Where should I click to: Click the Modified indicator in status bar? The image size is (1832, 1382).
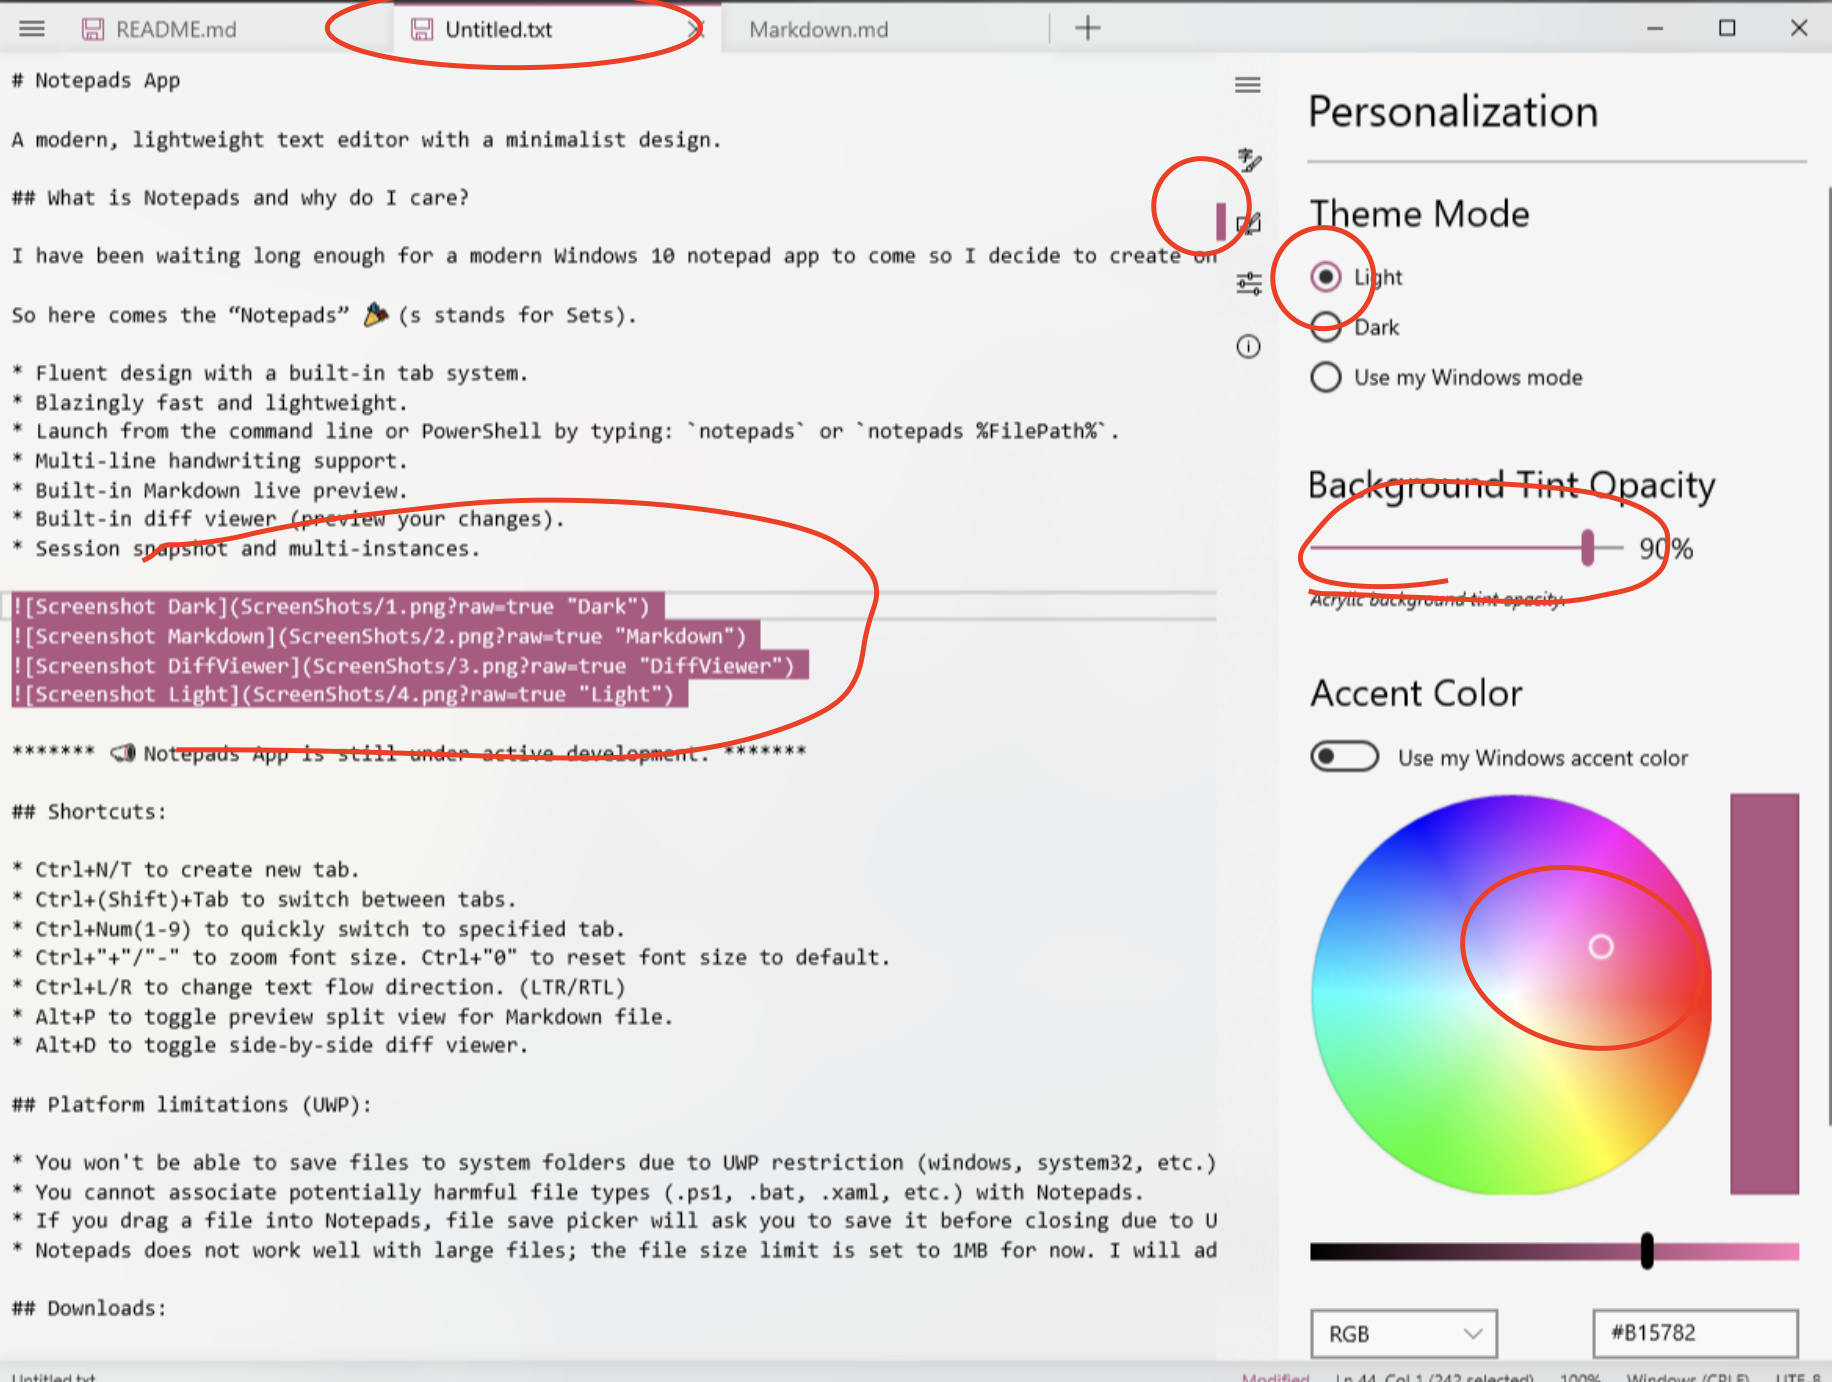point(1275,1378)
